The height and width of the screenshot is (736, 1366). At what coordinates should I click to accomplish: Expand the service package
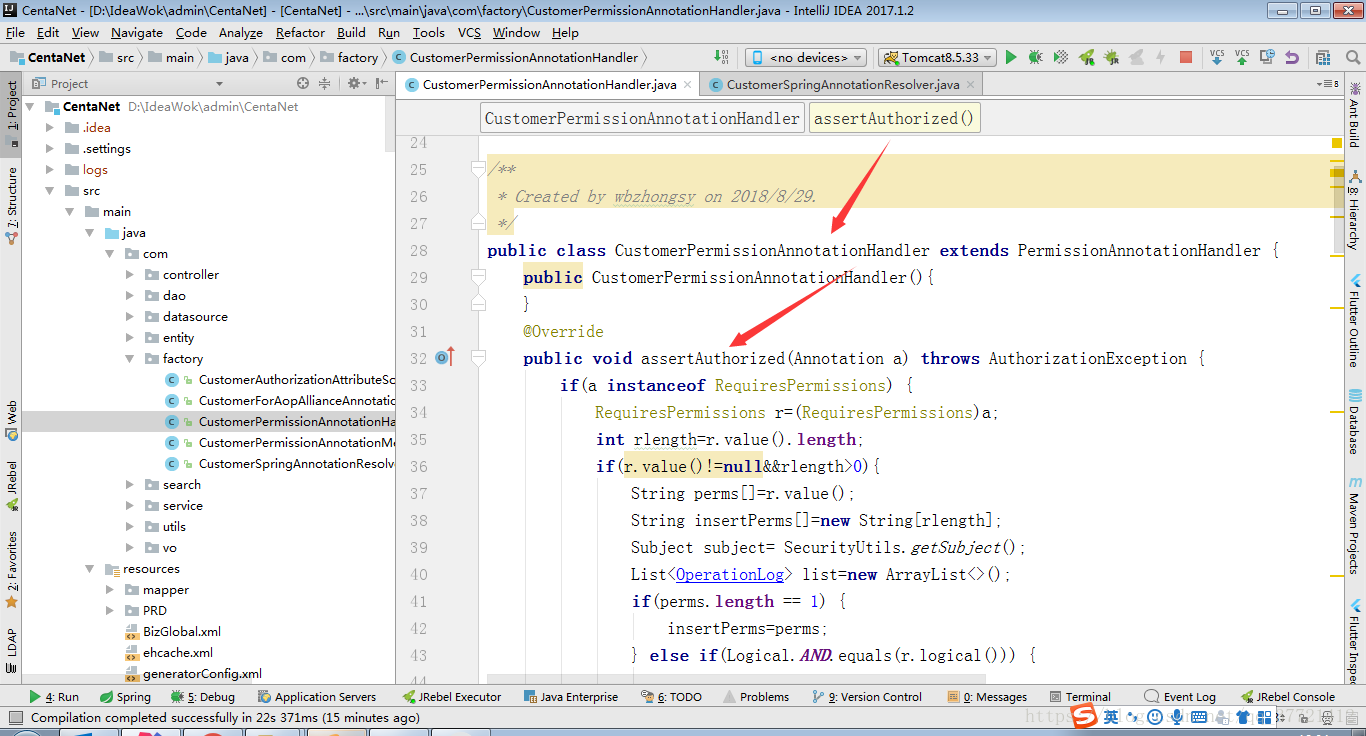pos(130,505)
